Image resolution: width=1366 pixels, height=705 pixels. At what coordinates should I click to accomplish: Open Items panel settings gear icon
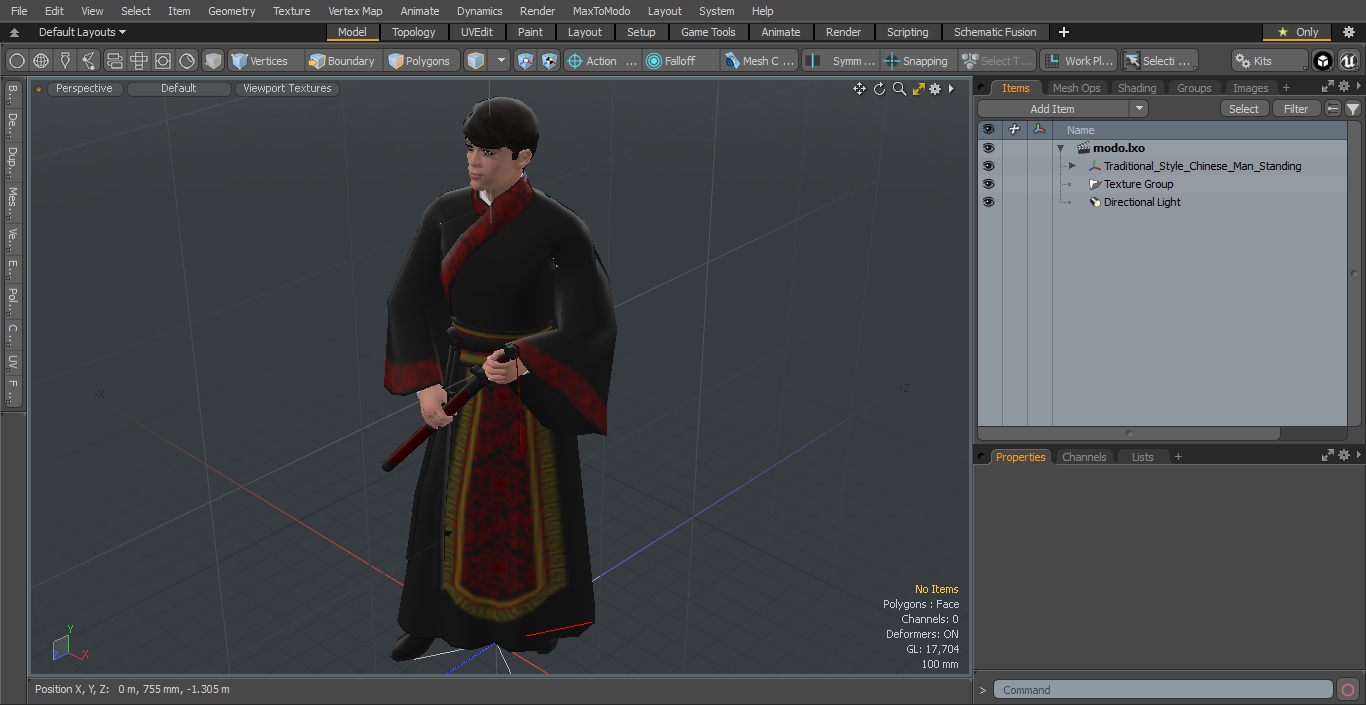(x=1343, y=88)
